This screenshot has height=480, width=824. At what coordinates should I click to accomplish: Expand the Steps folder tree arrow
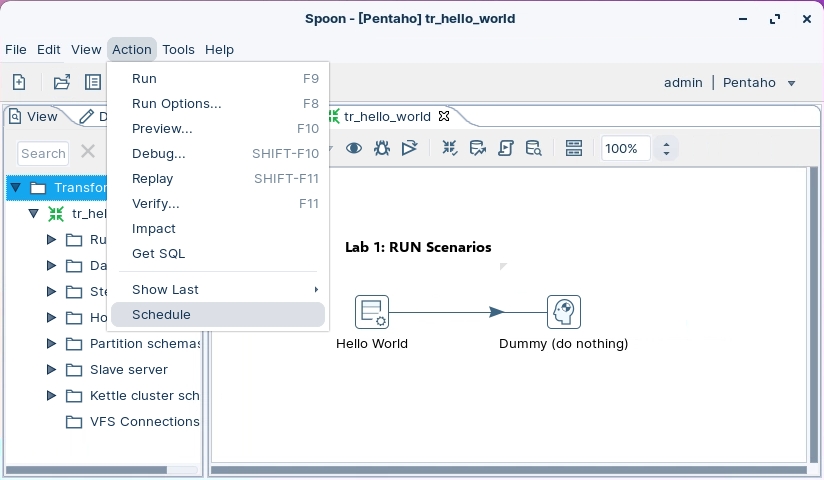[51, 291]
